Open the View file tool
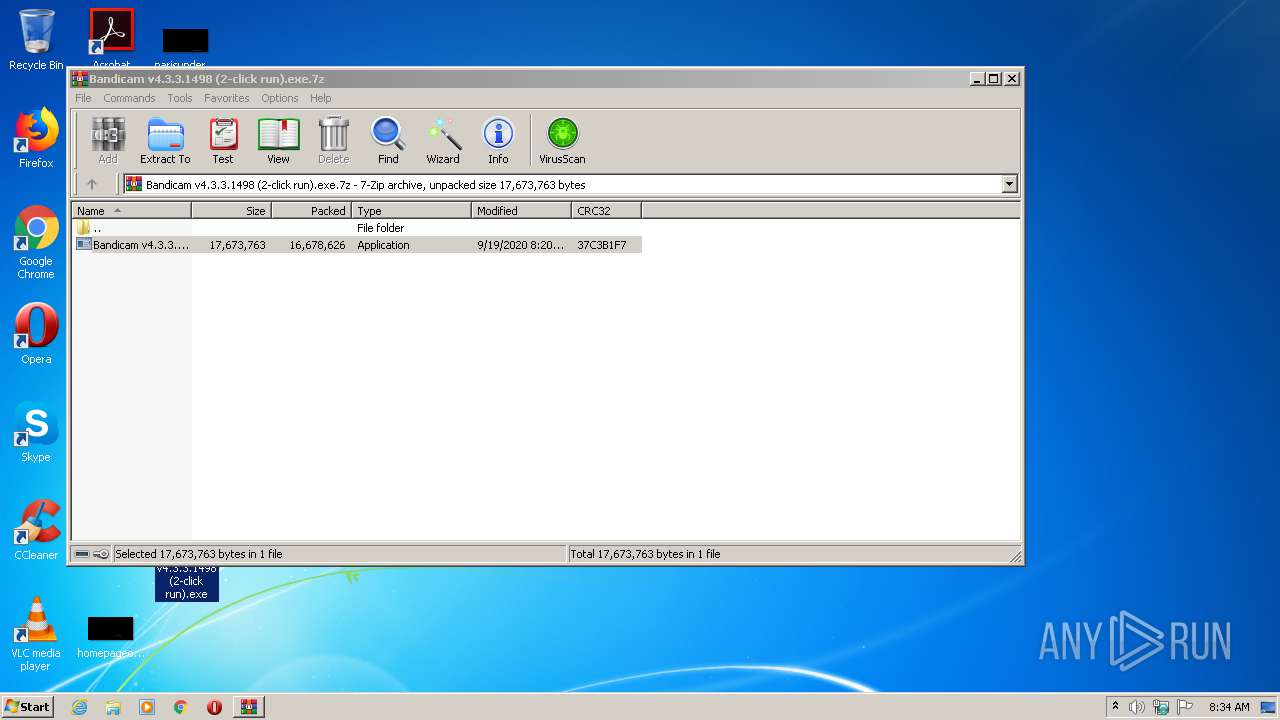Image resolution: width=1280 pixels, height=720 pixels. (278, 141)
